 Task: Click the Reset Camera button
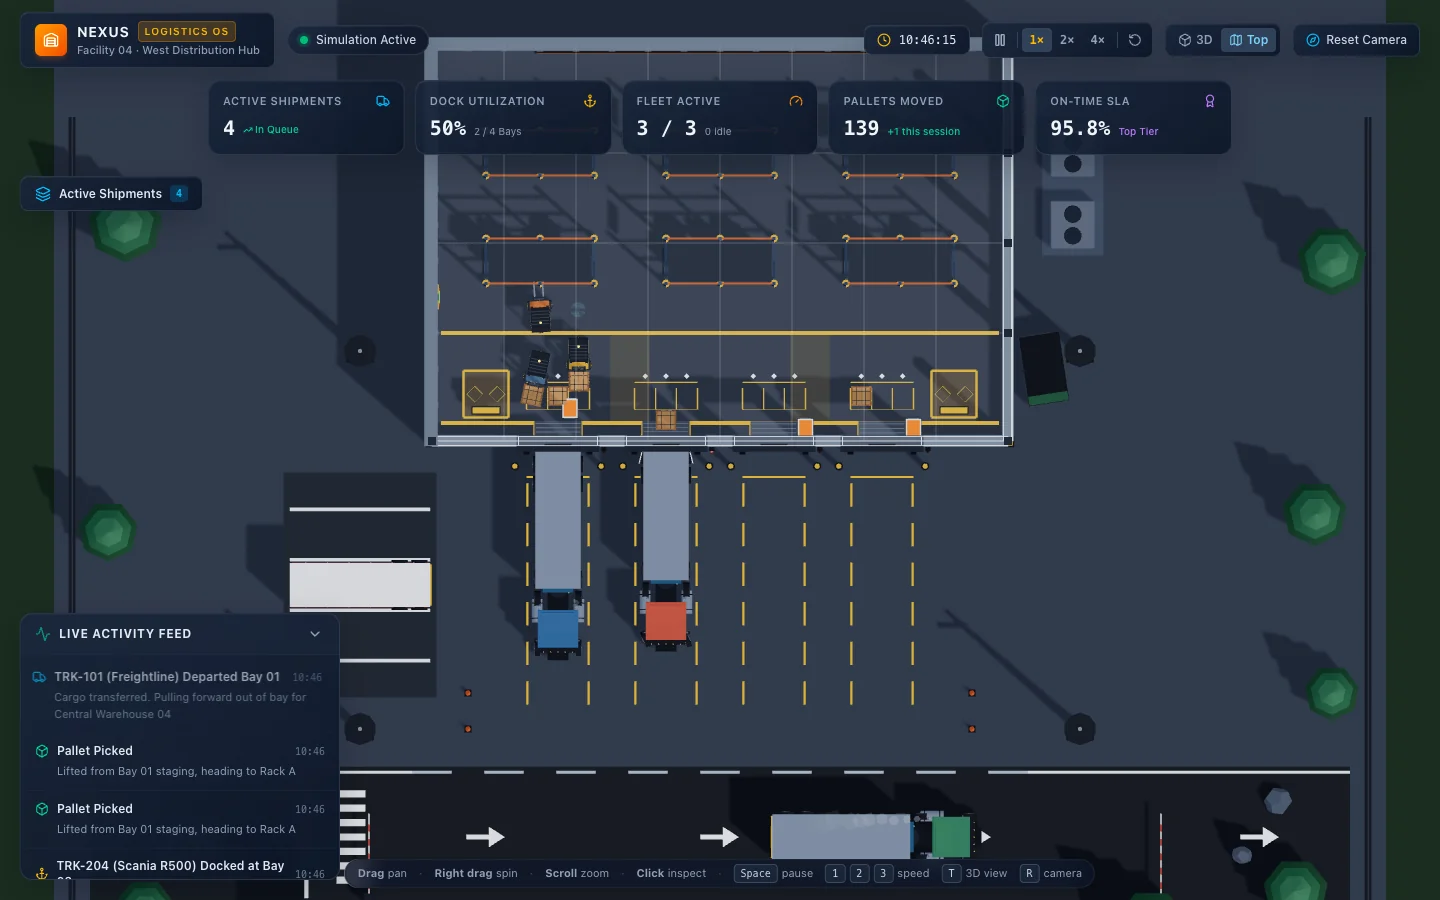pos(1356,40)
